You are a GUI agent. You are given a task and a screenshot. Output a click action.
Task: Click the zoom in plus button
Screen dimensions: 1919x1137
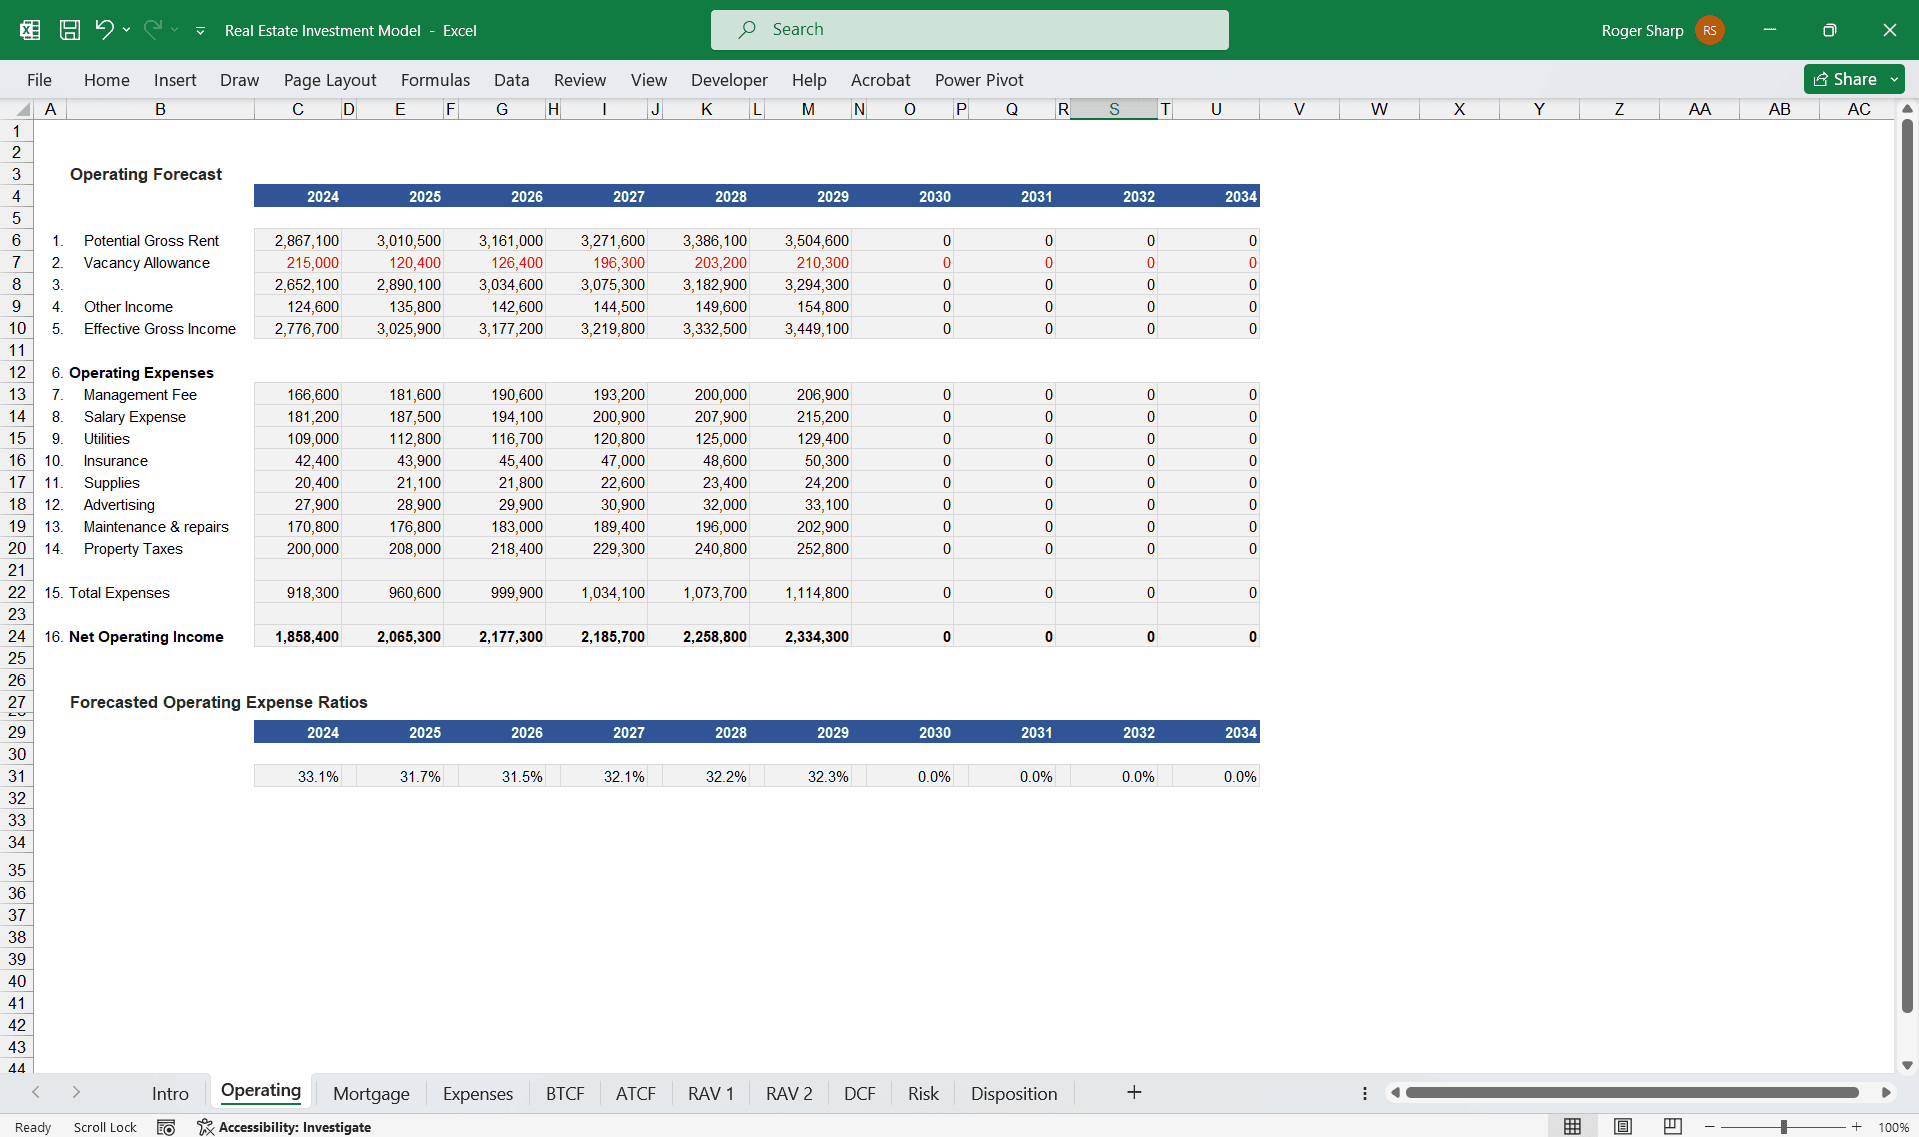point(1856,1127)
